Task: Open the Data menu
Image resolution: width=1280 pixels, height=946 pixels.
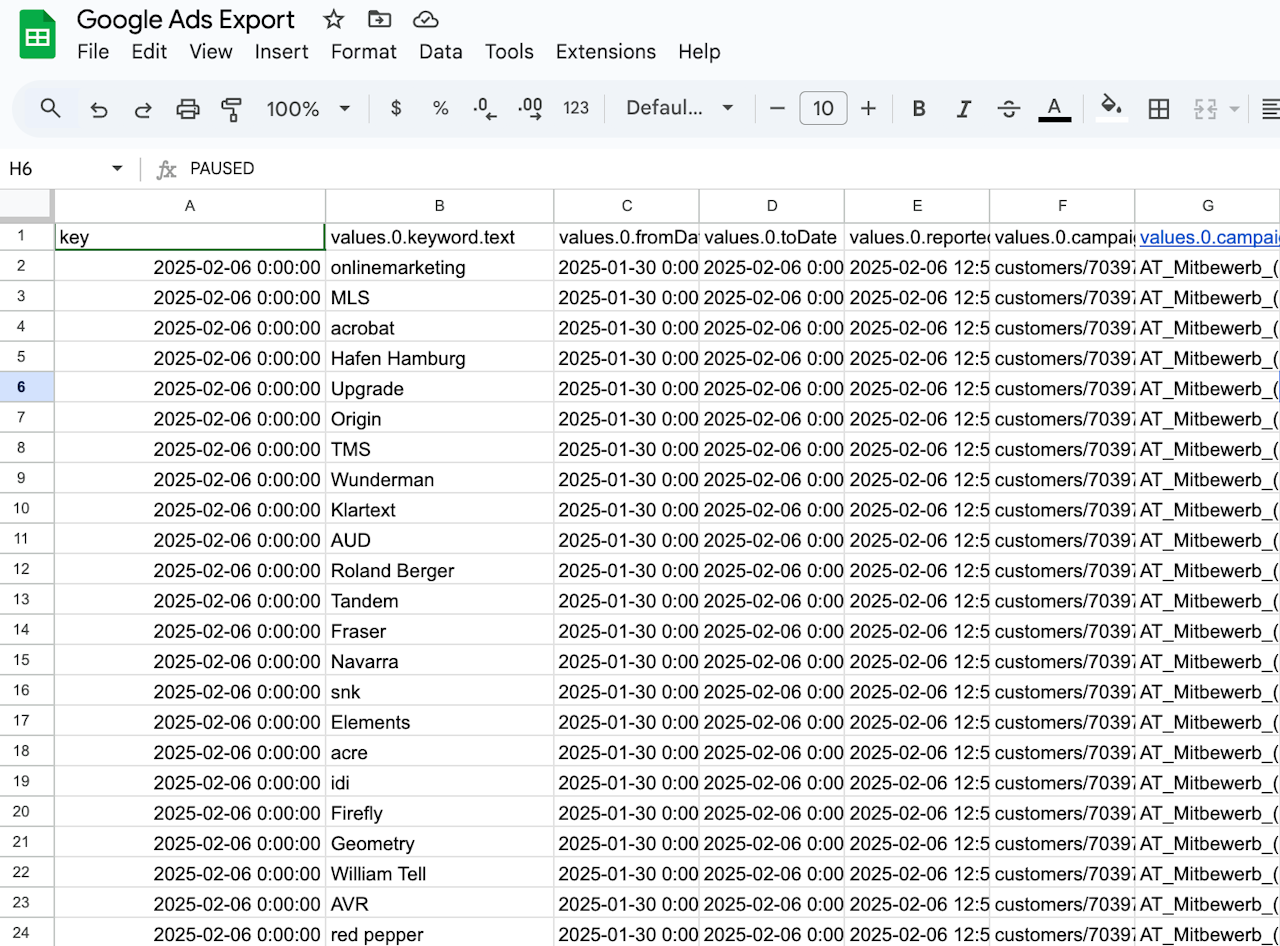Action: point(440,52)
